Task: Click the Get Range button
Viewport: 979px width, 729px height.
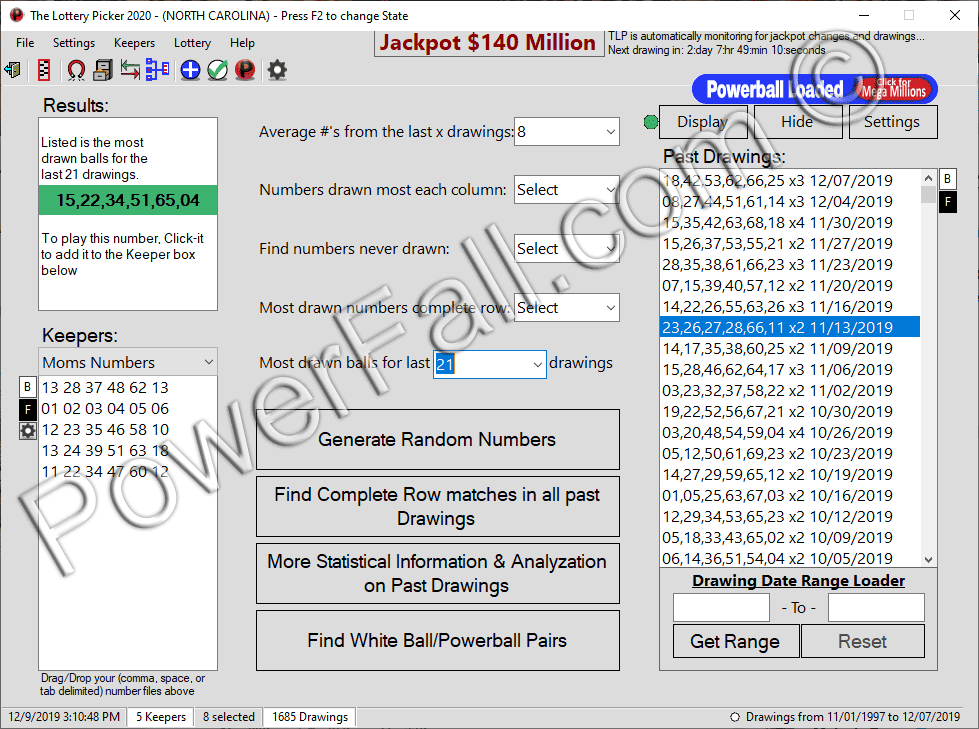Action: [735, 641]
